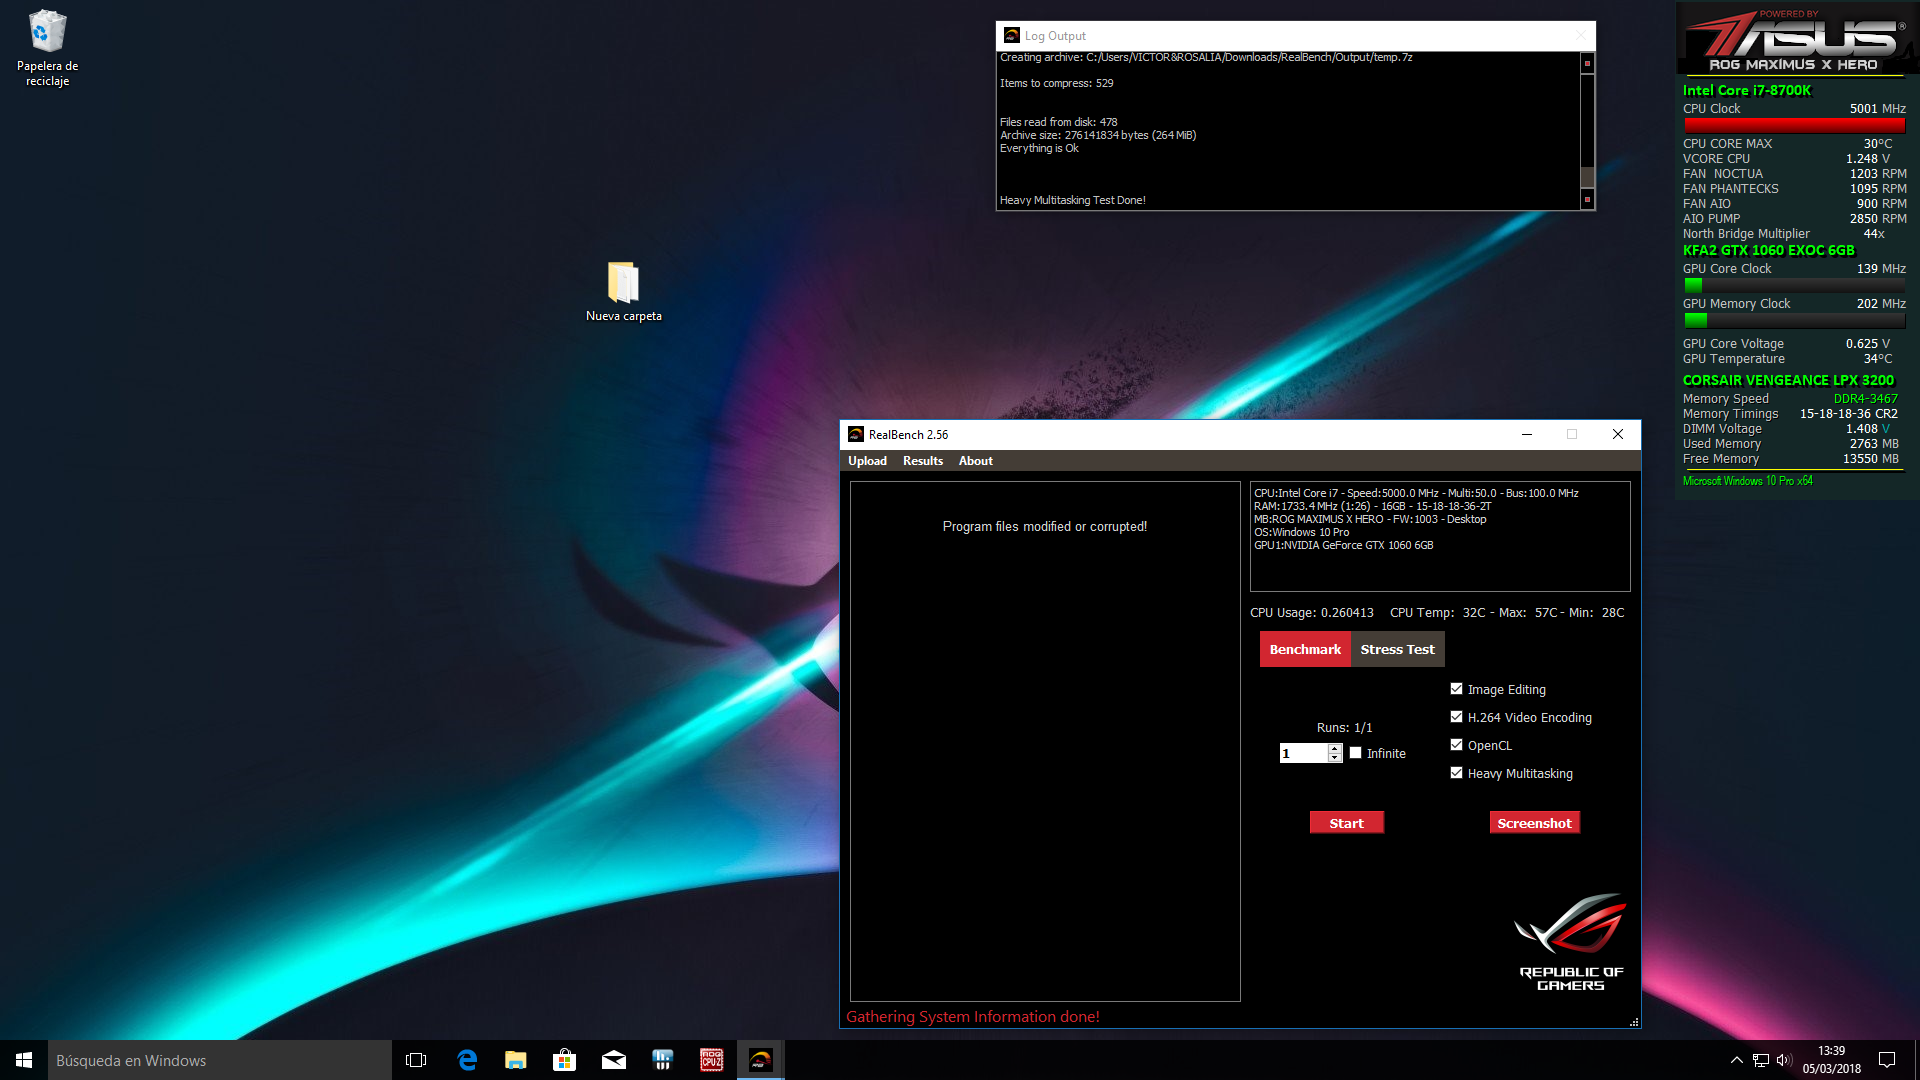Viewport: 1920px width, 1080px height.
Task: Click the Log Output scrollbar thumb
Action: coord(1587,177)
